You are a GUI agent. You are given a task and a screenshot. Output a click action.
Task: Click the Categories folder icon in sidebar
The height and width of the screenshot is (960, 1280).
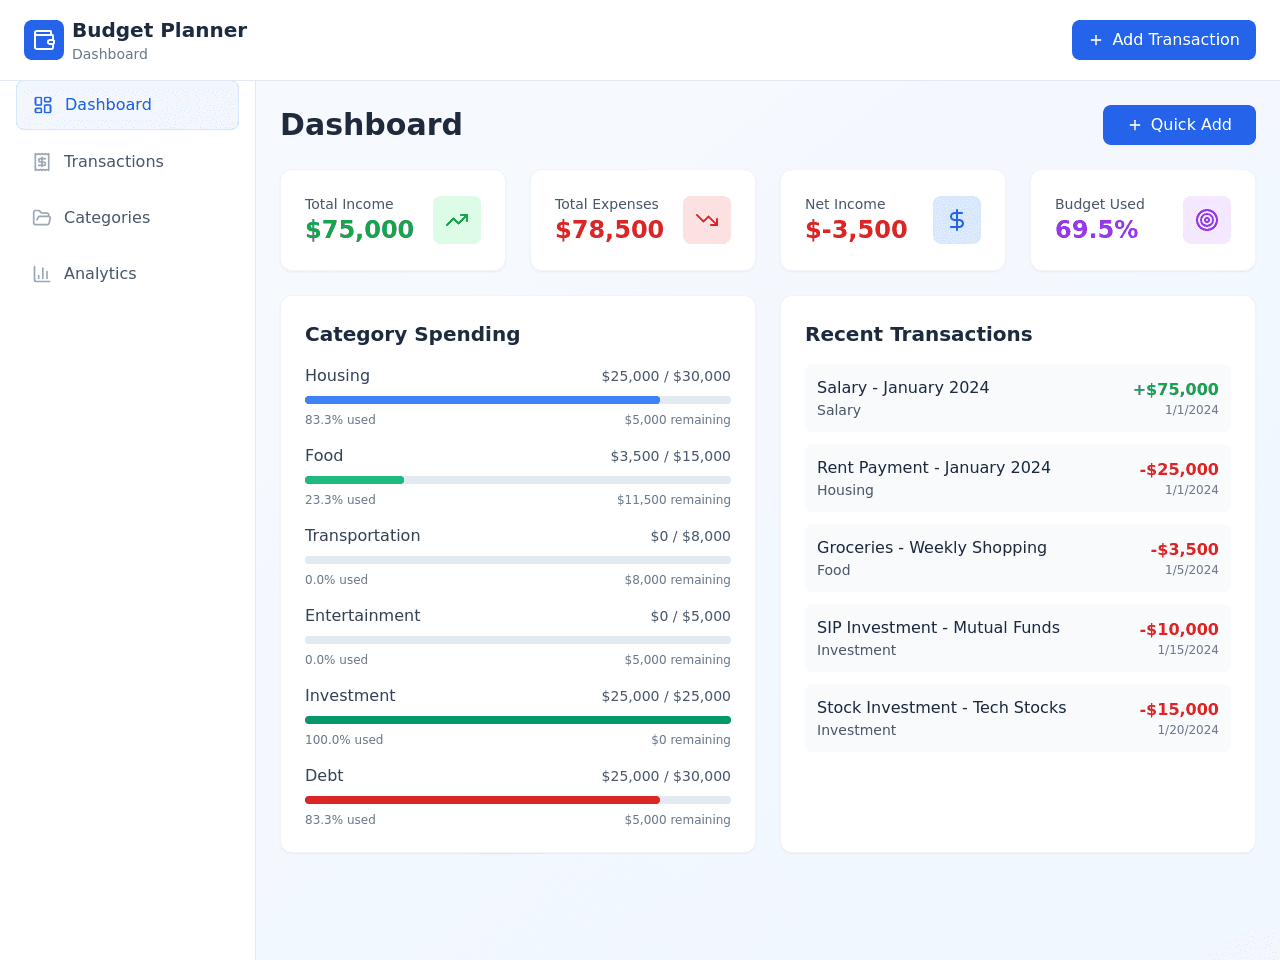42,218
